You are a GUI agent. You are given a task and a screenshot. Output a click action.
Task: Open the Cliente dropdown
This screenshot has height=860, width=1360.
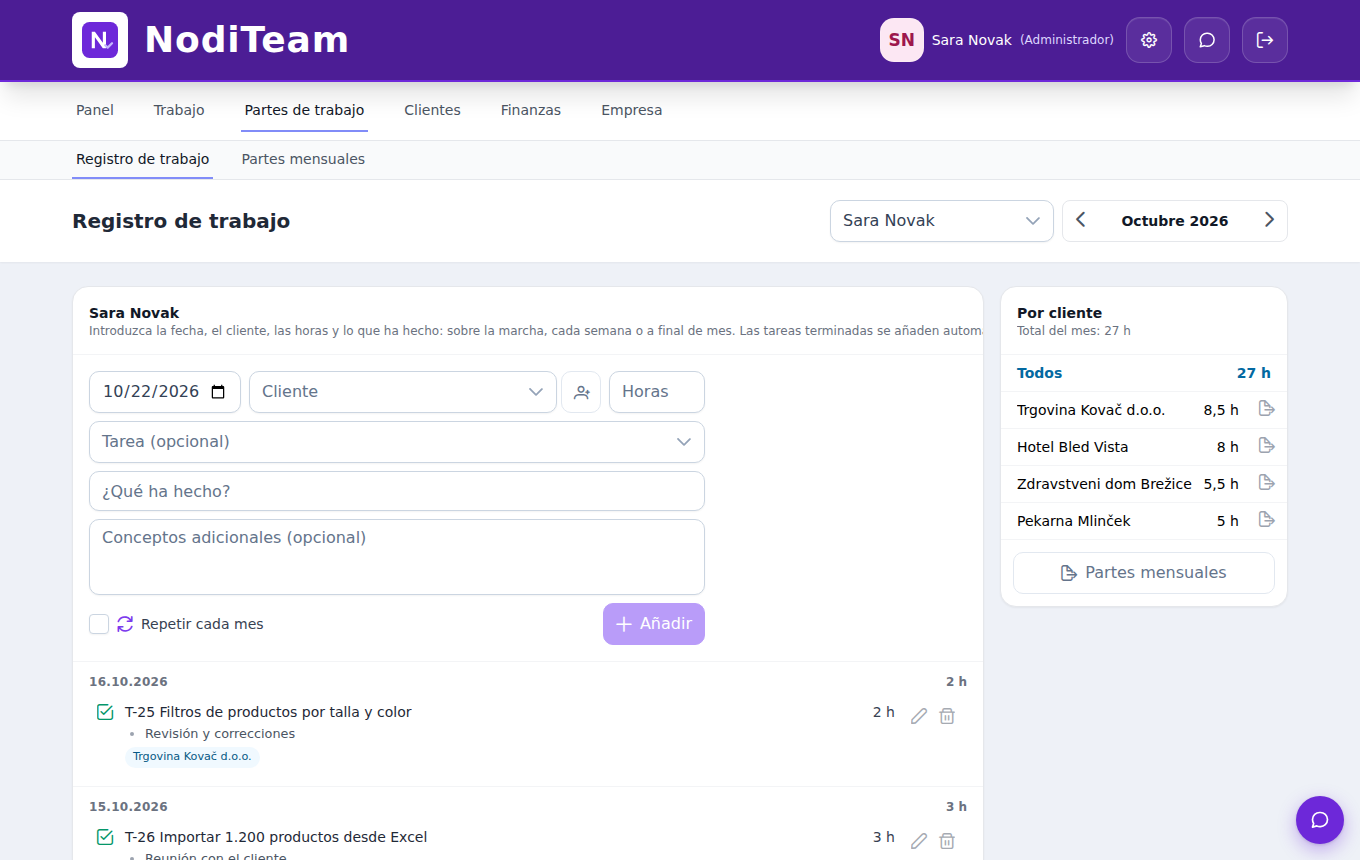[x=403, y=392]
